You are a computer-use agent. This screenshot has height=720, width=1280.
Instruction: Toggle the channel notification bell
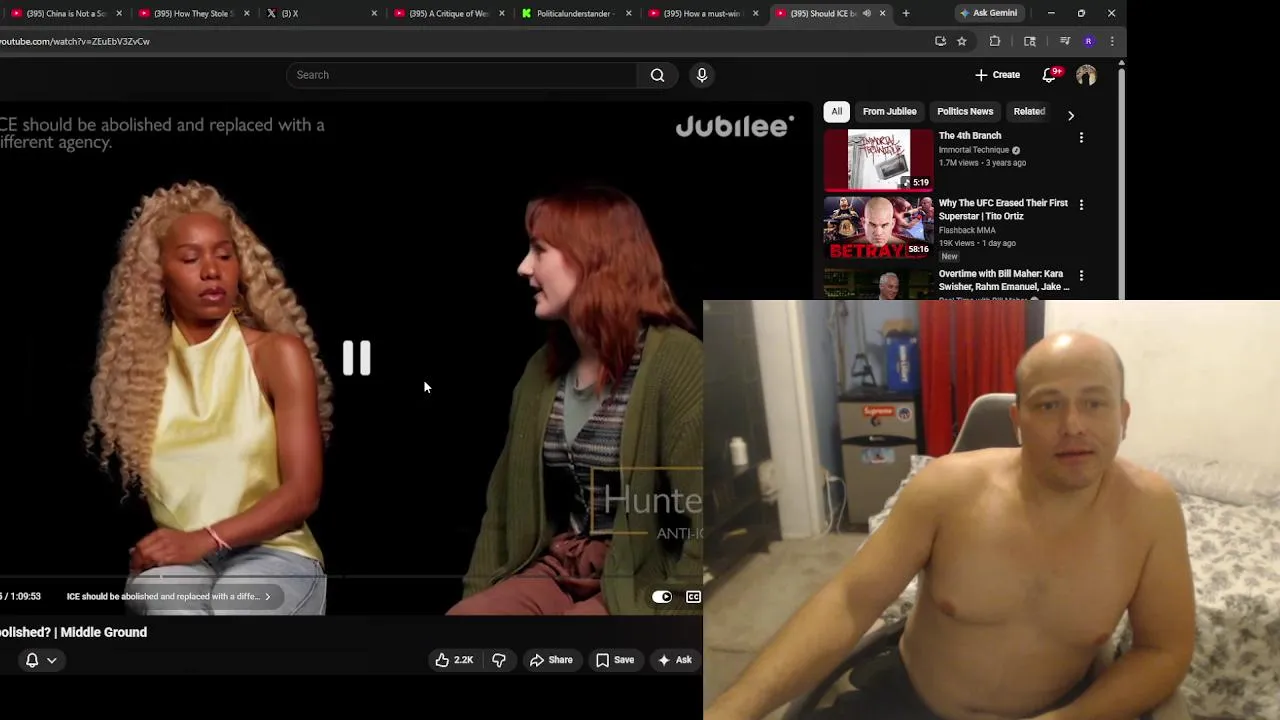click(x=32, y=660)
